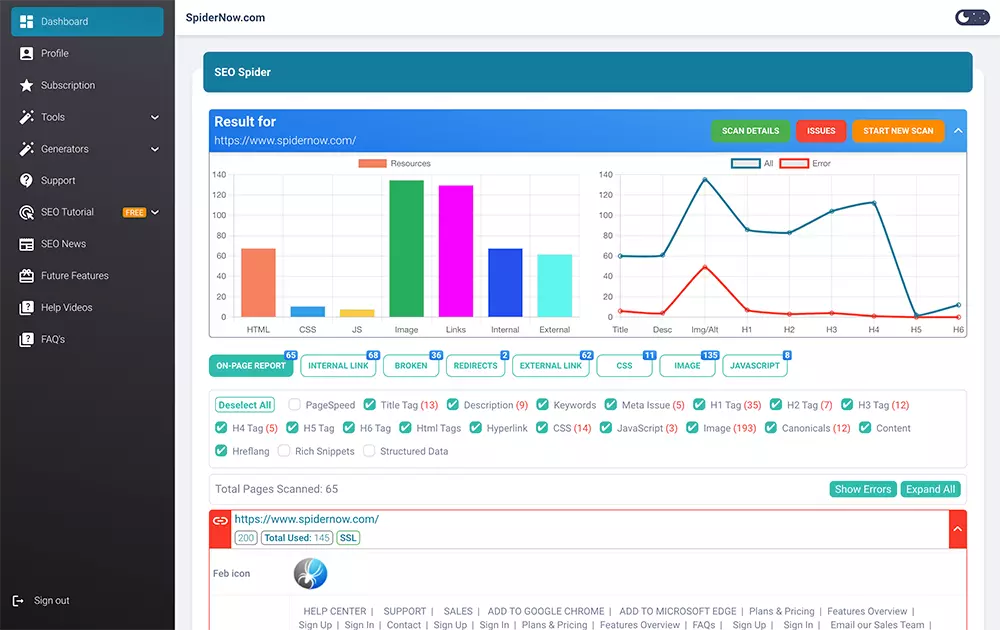
Task: Enable the Rich Snippets checkbox
Action: point(284,451)
